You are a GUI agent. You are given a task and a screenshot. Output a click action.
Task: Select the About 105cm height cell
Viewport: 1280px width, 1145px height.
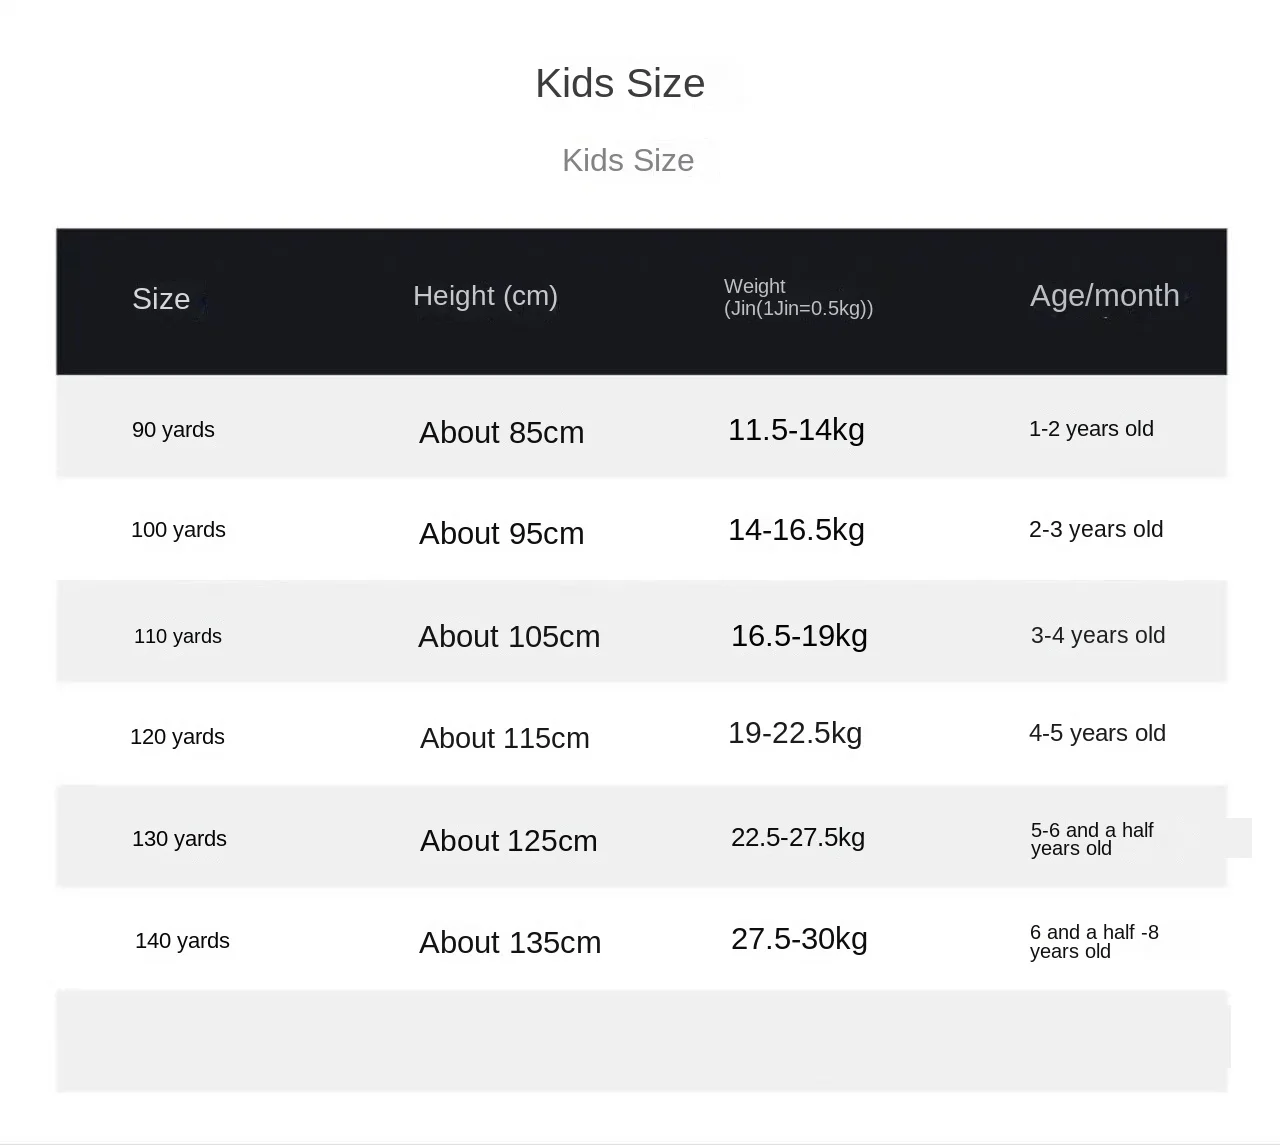click(x=509, y=637)
